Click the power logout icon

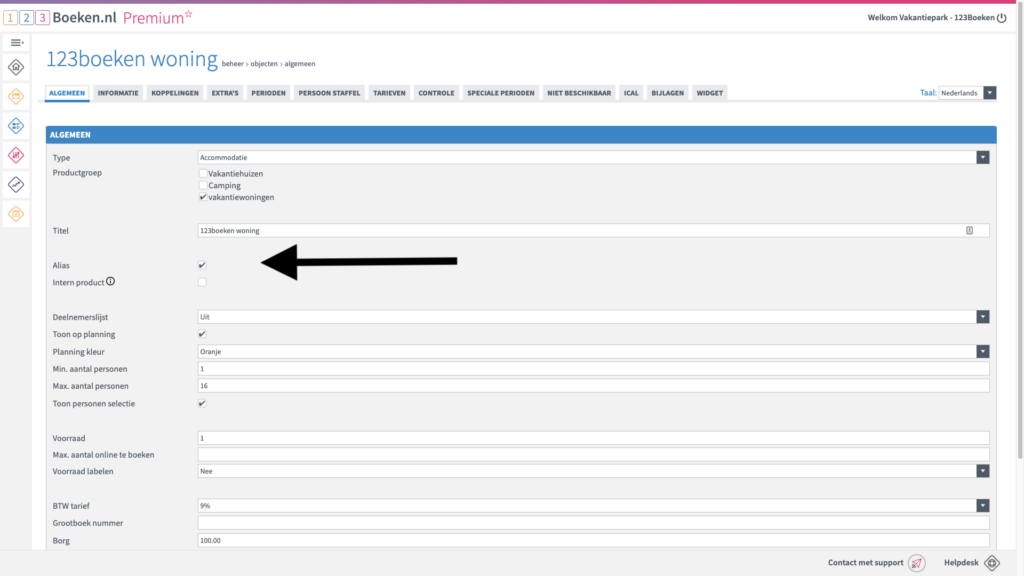(x=1002, y=18)
